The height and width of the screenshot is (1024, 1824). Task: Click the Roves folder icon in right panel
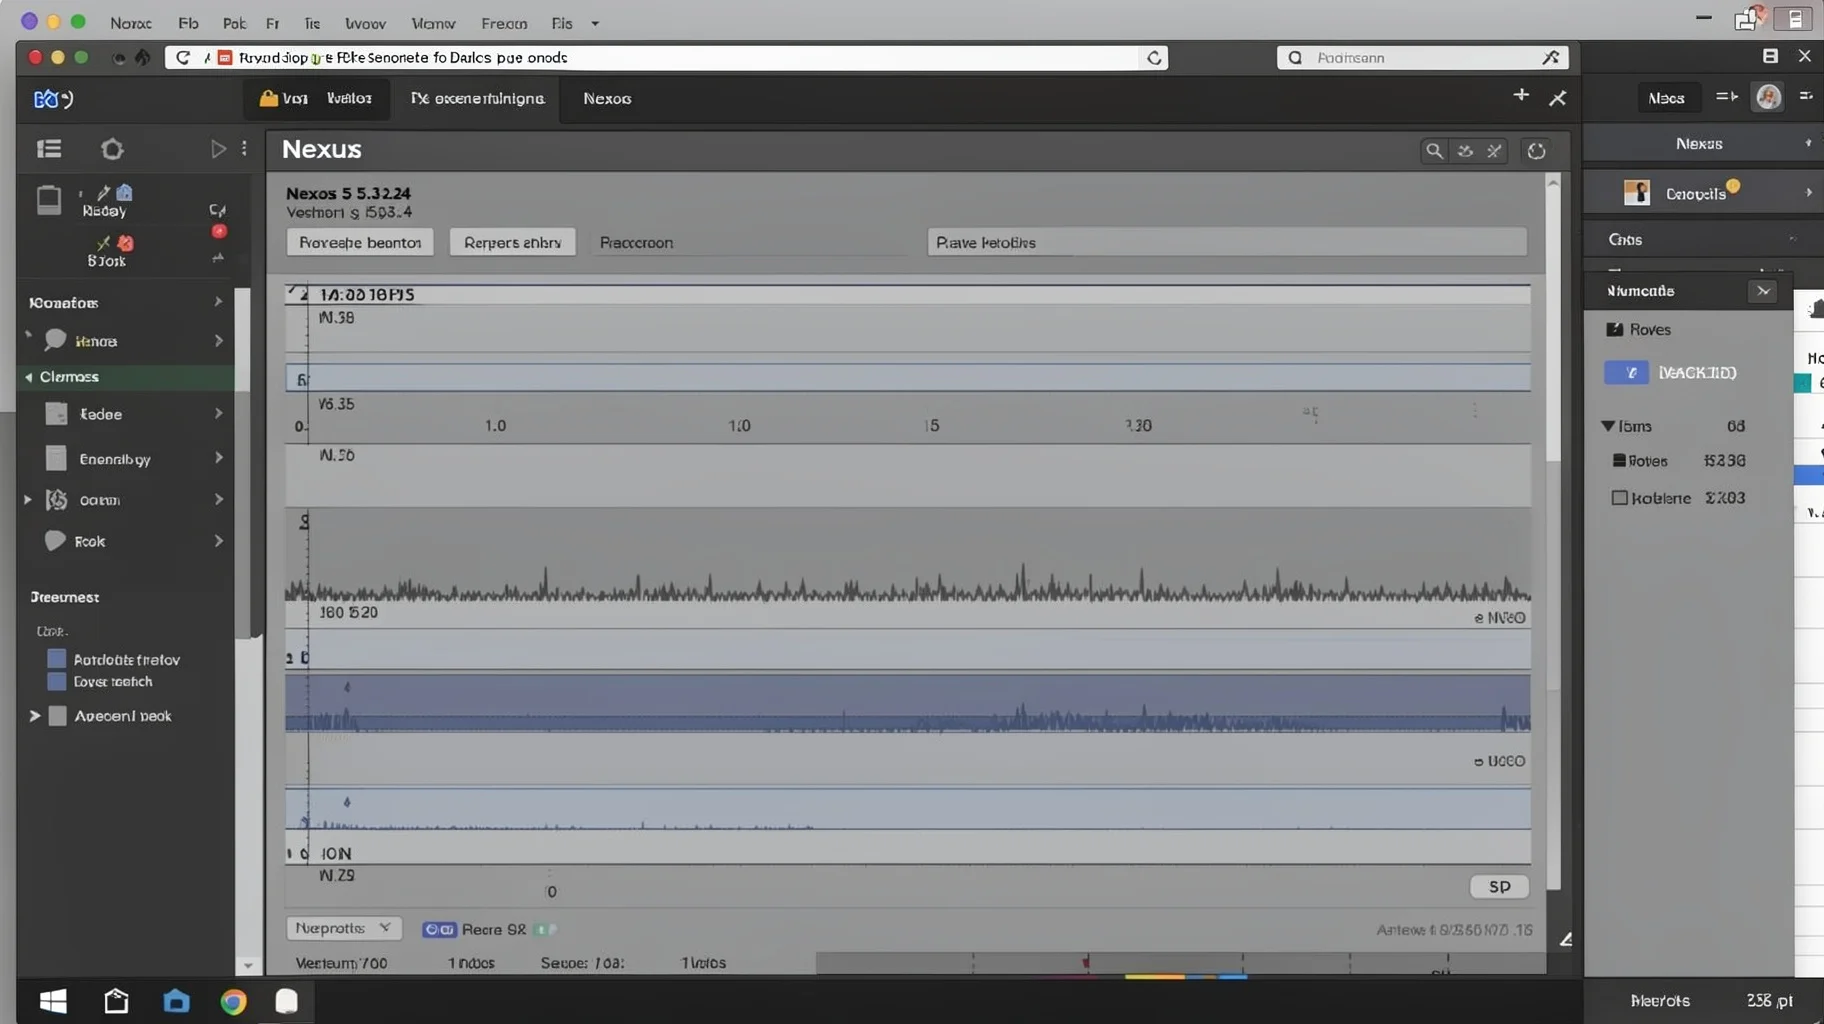[x=1614, y=329]
